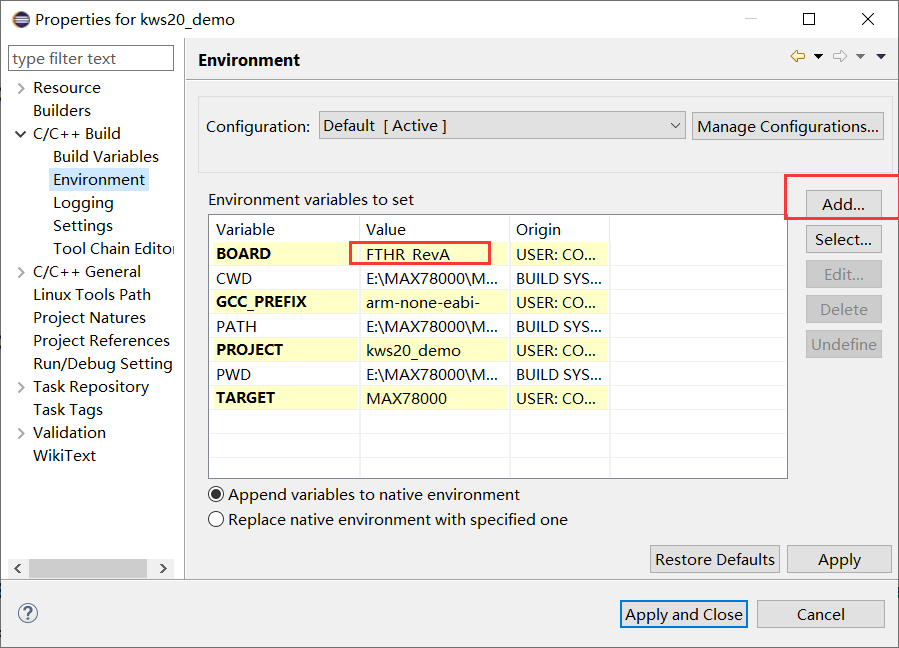Click the horizontal scrollbar thumb in tree

click(x=88, y=568)
